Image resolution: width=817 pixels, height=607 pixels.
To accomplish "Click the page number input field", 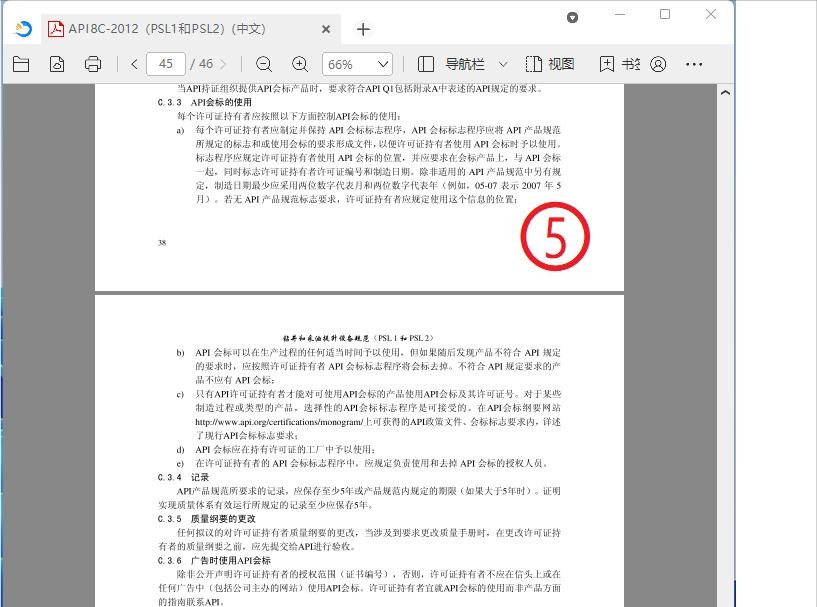I will (x=166, y=64).
